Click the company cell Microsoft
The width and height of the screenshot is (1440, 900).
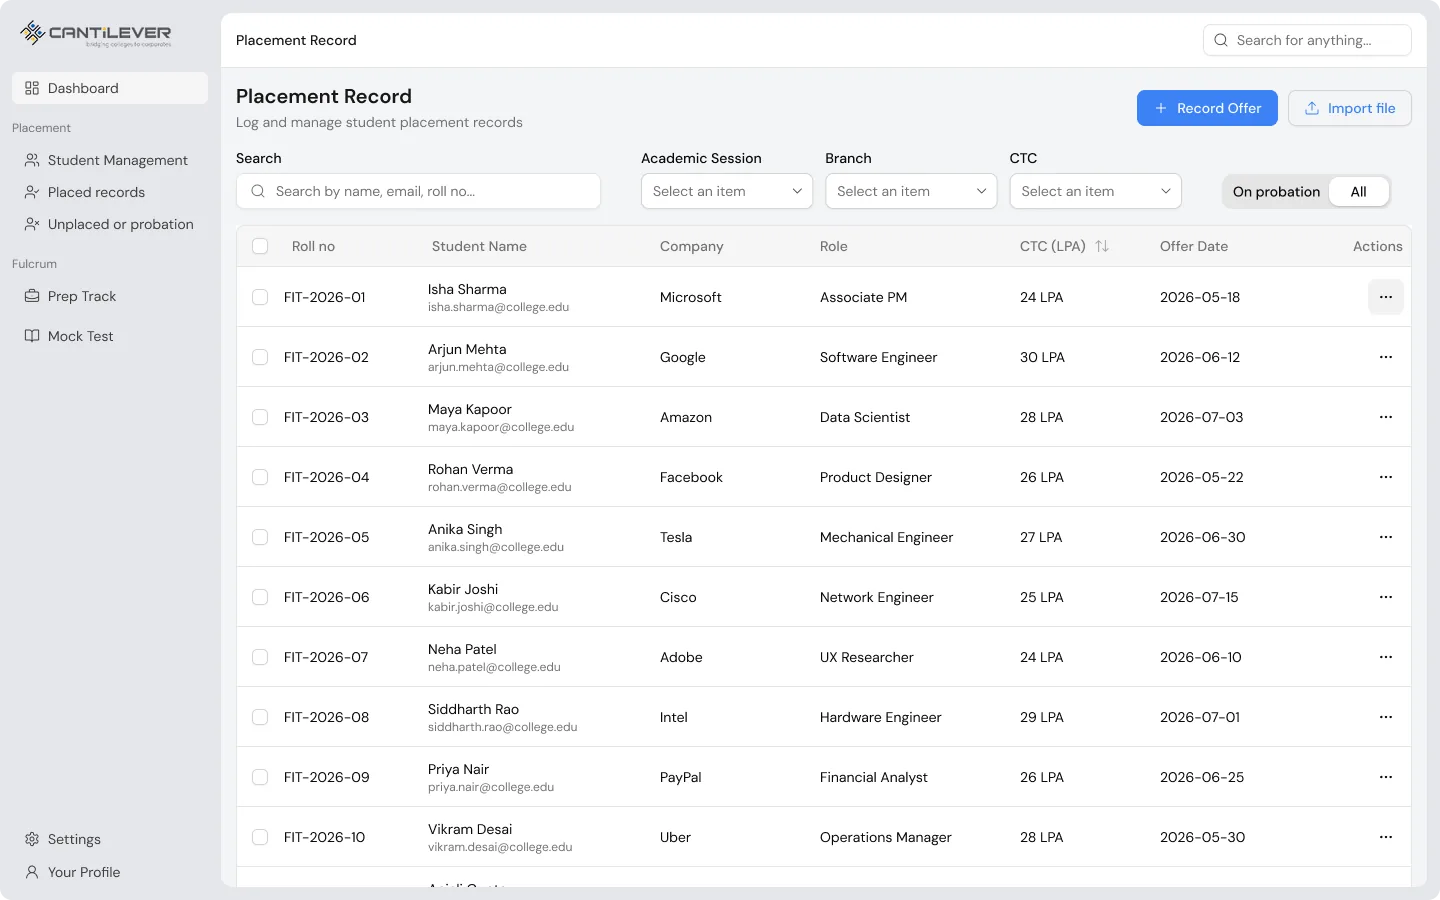[690, 297]
